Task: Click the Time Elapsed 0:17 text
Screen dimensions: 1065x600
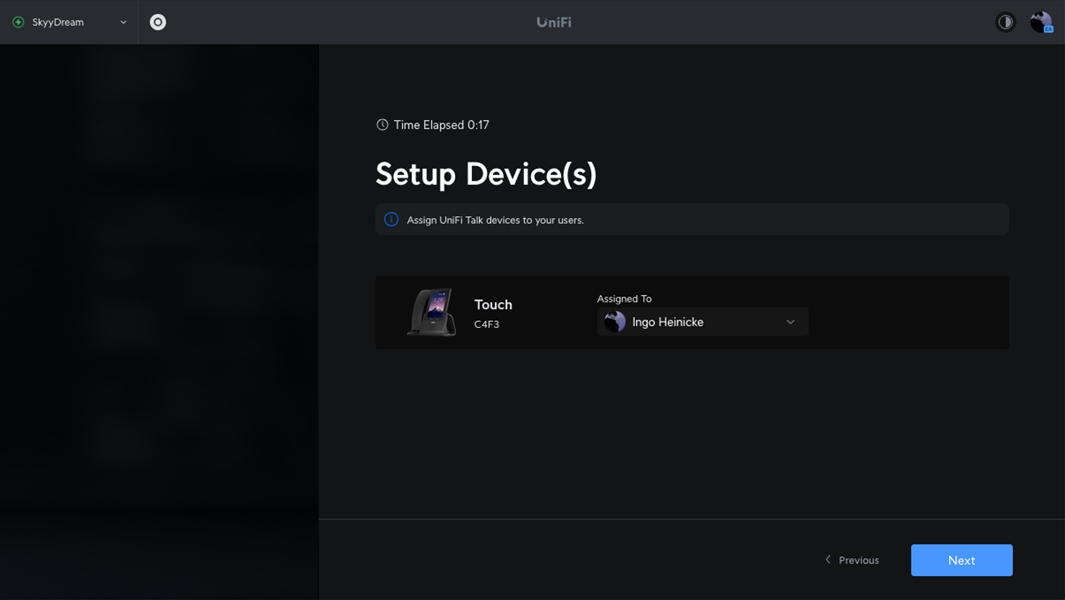Action: point(441,125)
